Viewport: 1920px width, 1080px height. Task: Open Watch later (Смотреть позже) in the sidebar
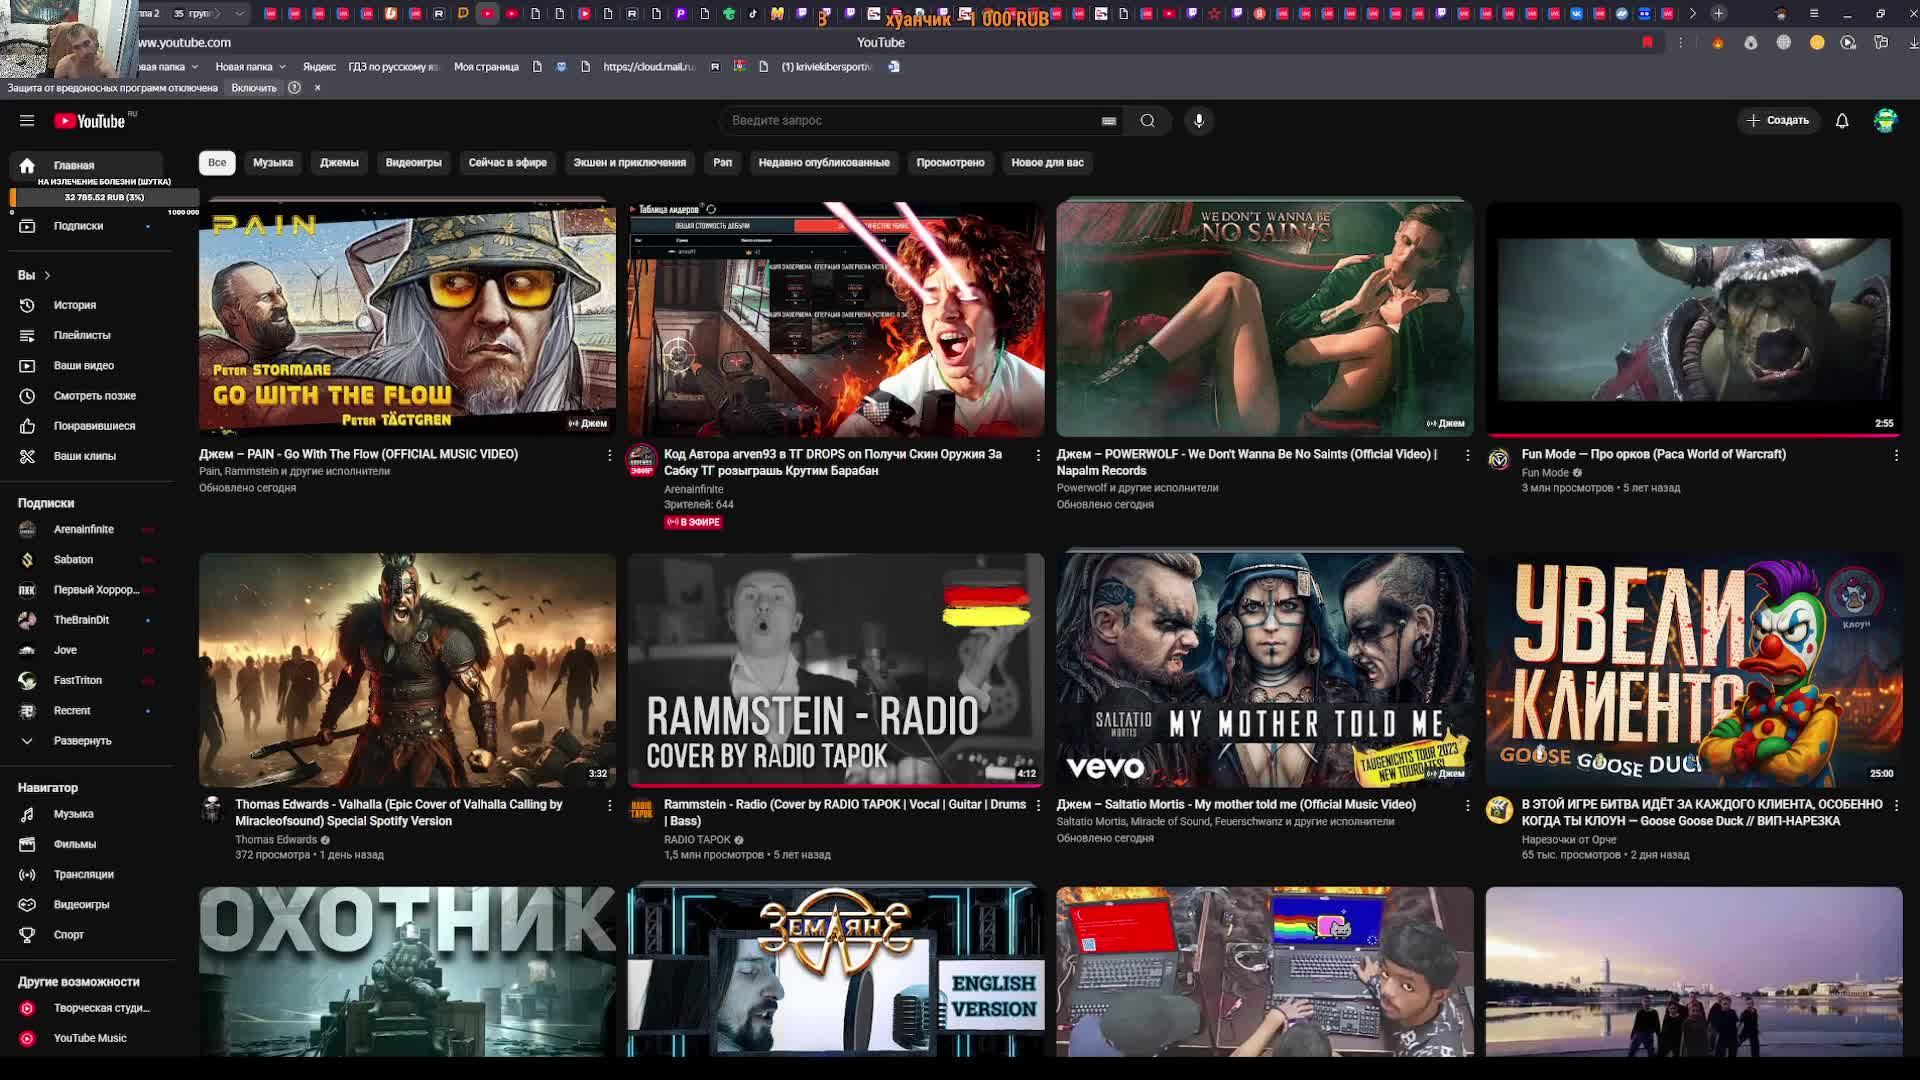point(94,396)
